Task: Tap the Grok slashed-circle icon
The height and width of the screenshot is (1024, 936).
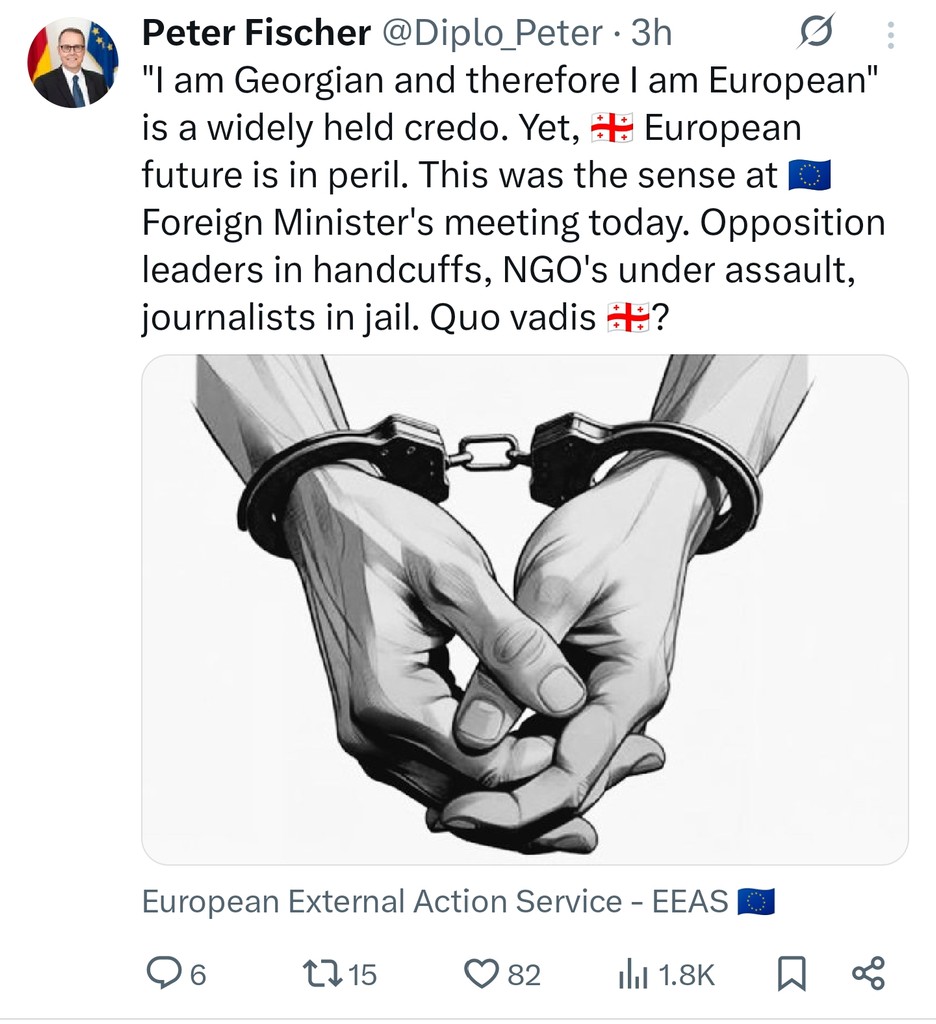Action: [x=816, y=36]
